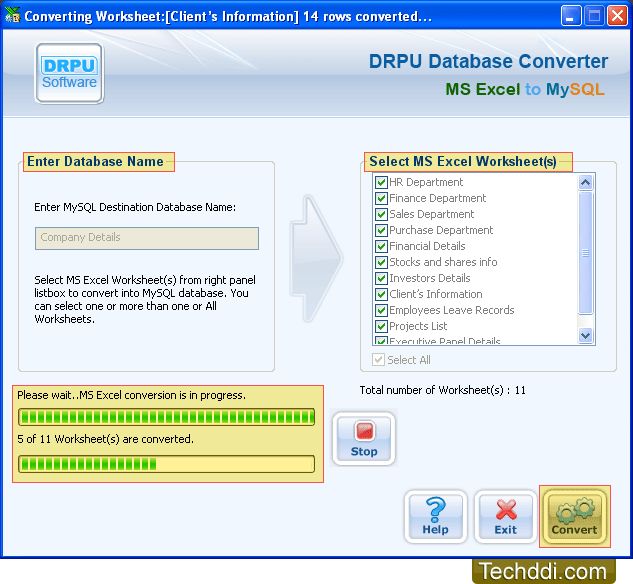
Task: Click the title bar application icon
Action: coord(12,15)
